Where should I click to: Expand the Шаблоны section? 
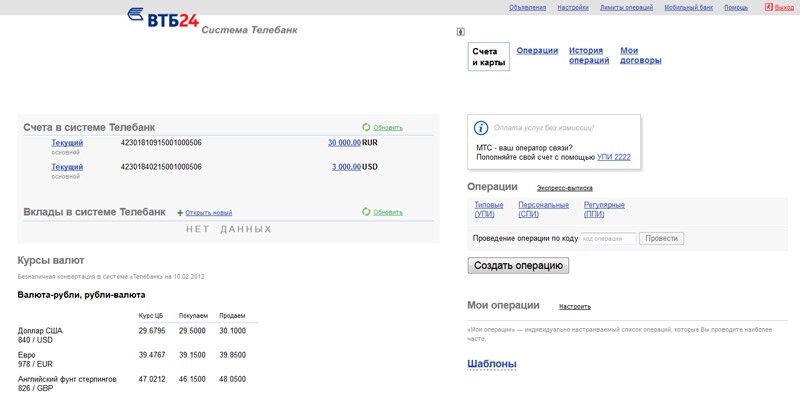tap(492, 364)
